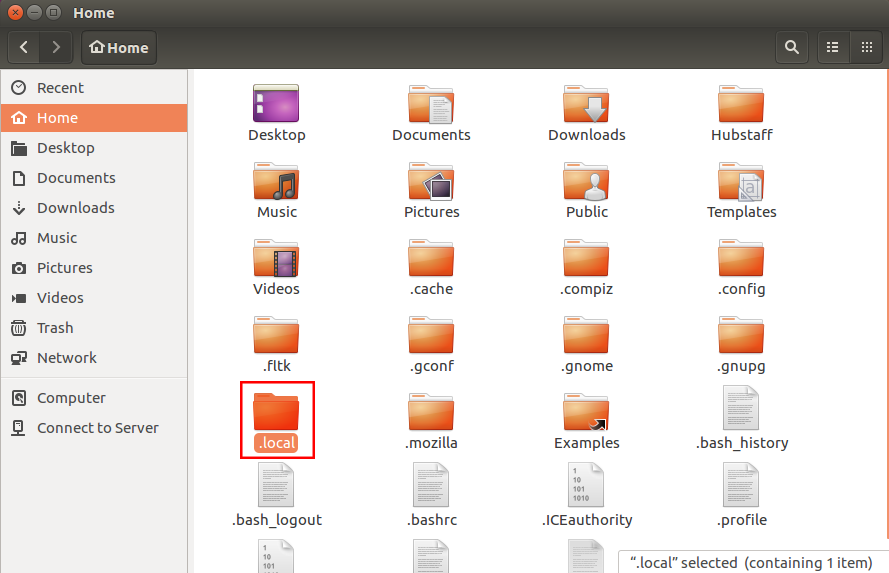
Task: Go forward with the right arrow button
Action: [x=56, y=48]
